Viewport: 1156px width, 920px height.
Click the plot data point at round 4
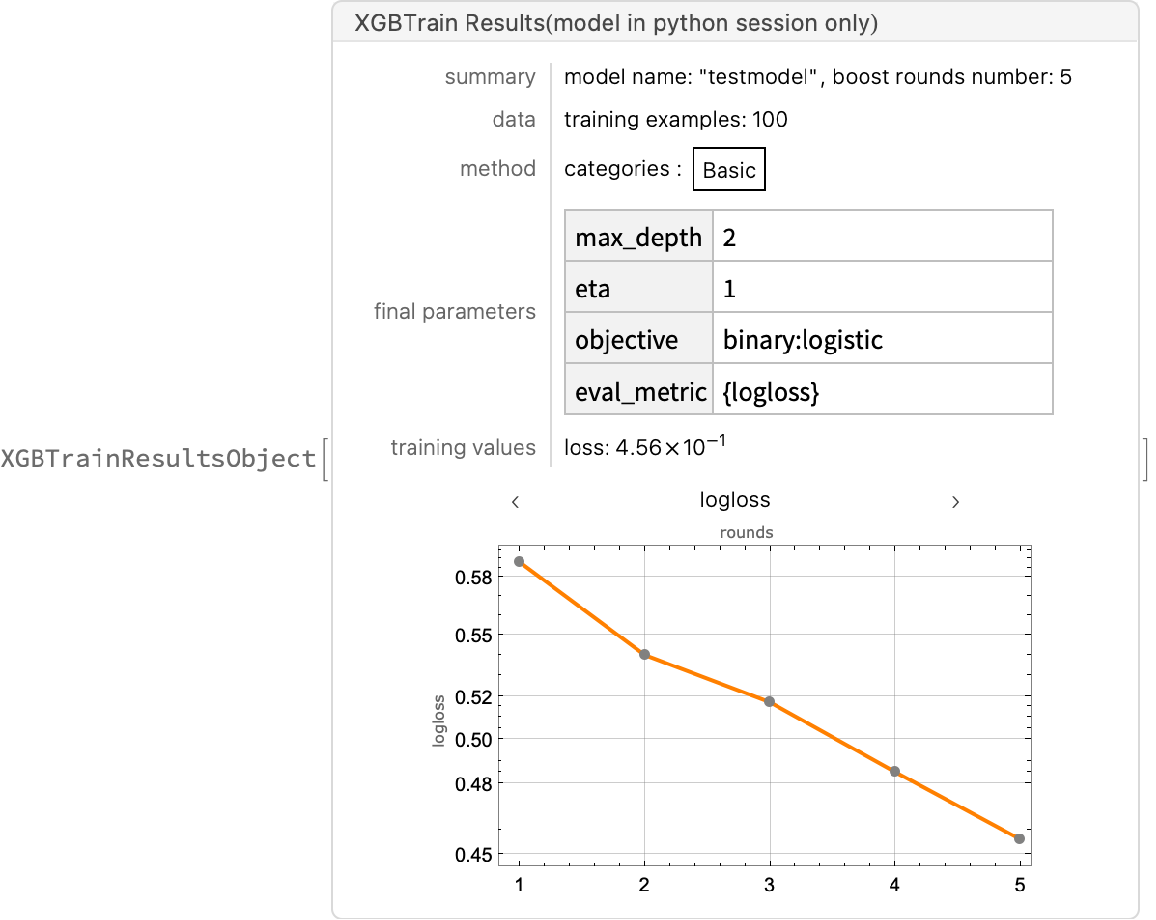(x=895, y=772)
